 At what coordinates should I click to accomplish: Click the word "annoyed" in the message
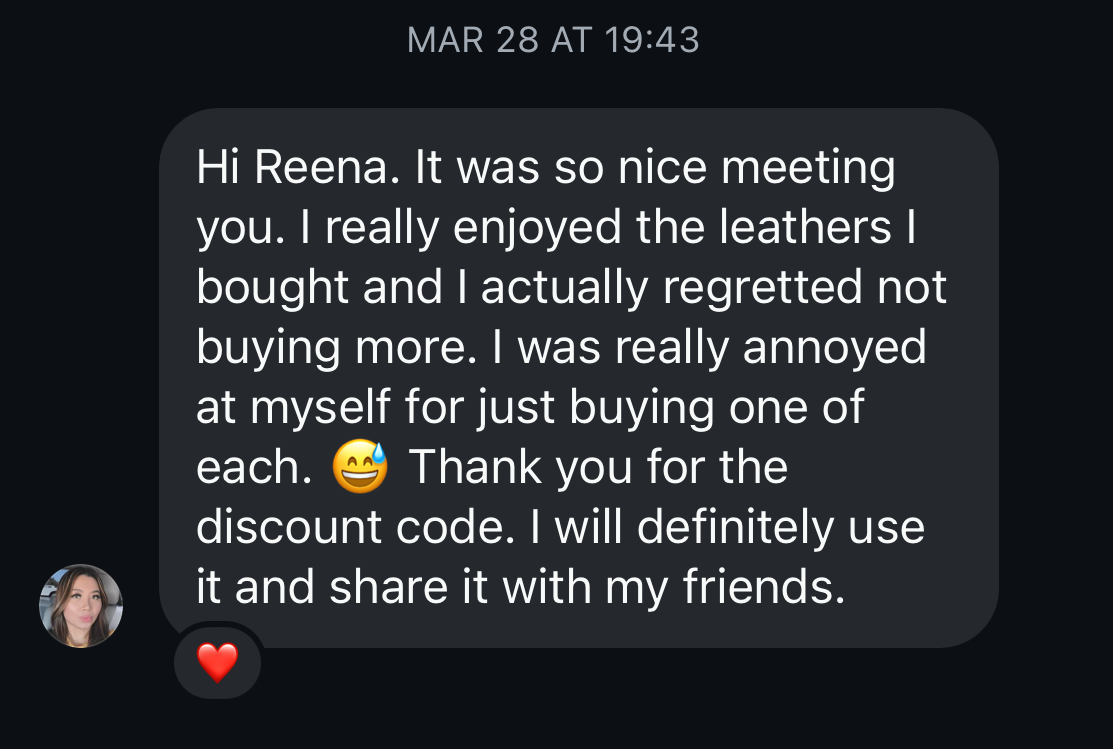[x=835, y=348]
